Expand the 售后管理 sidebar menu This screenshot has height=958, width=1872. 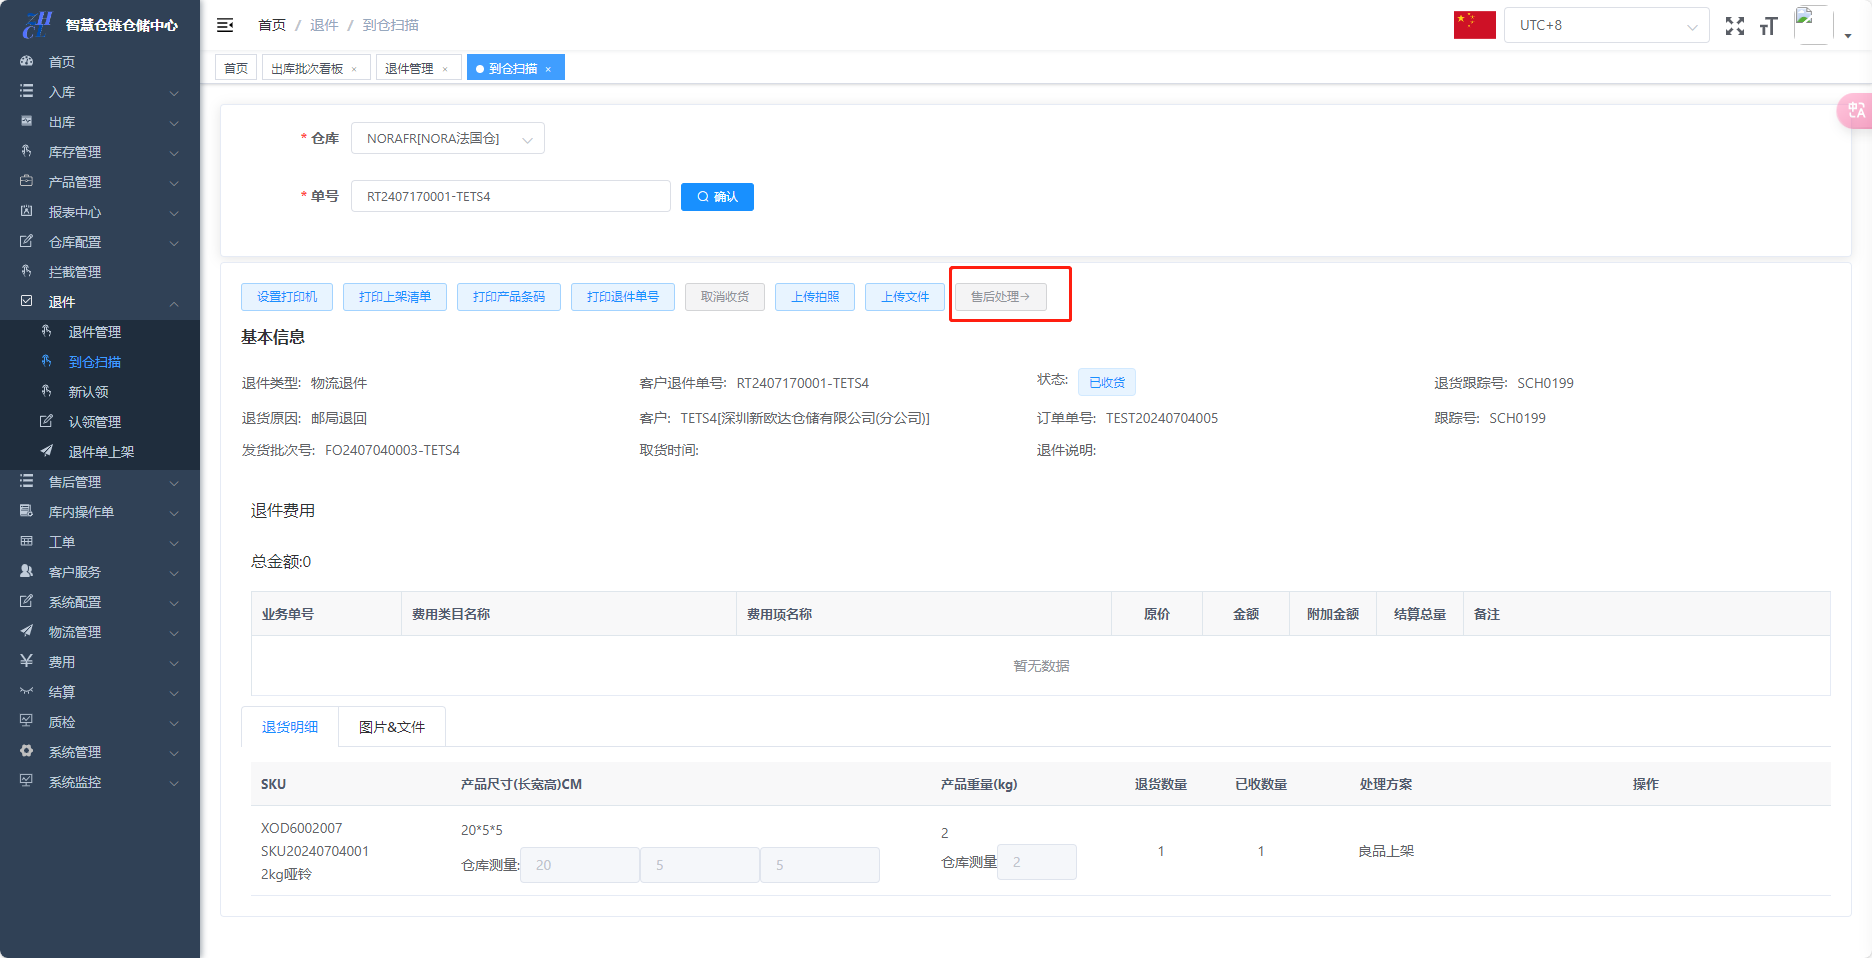tap(100, 482)
